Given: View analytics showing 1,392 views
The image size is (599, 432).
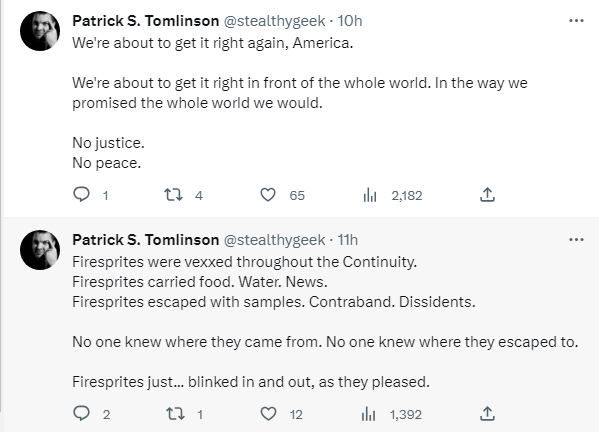Looking at the screenshot, I should pyautogui.click(x=369, y=414).
